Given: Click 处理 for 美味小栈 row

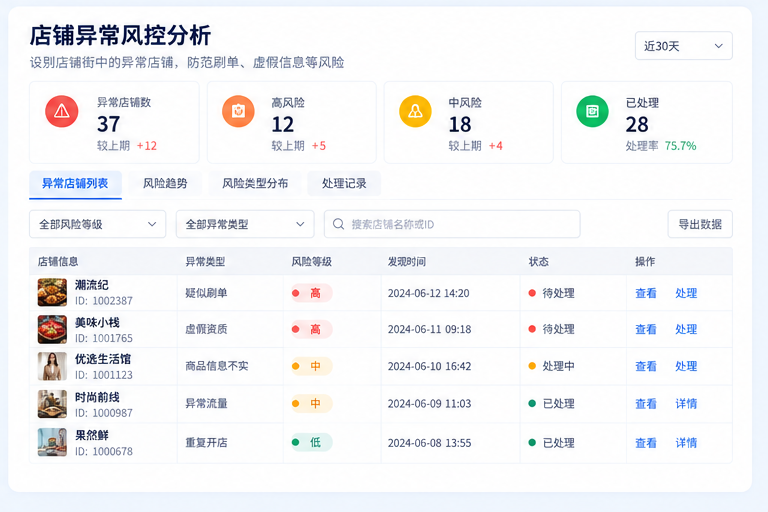Looking at the screenshot, I should pos(686,329).
